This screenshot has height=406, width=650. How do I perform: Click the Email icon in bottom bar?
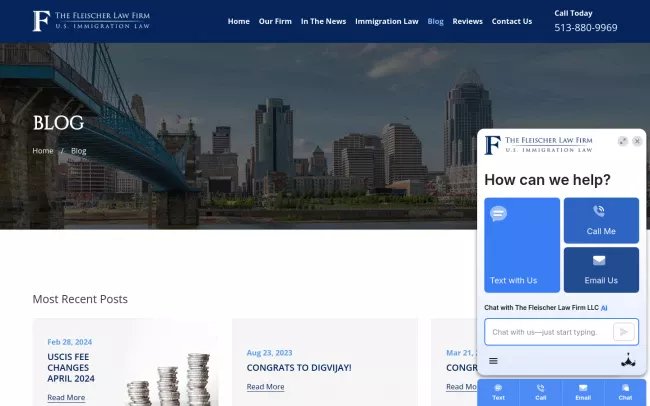tap(583, 391)
